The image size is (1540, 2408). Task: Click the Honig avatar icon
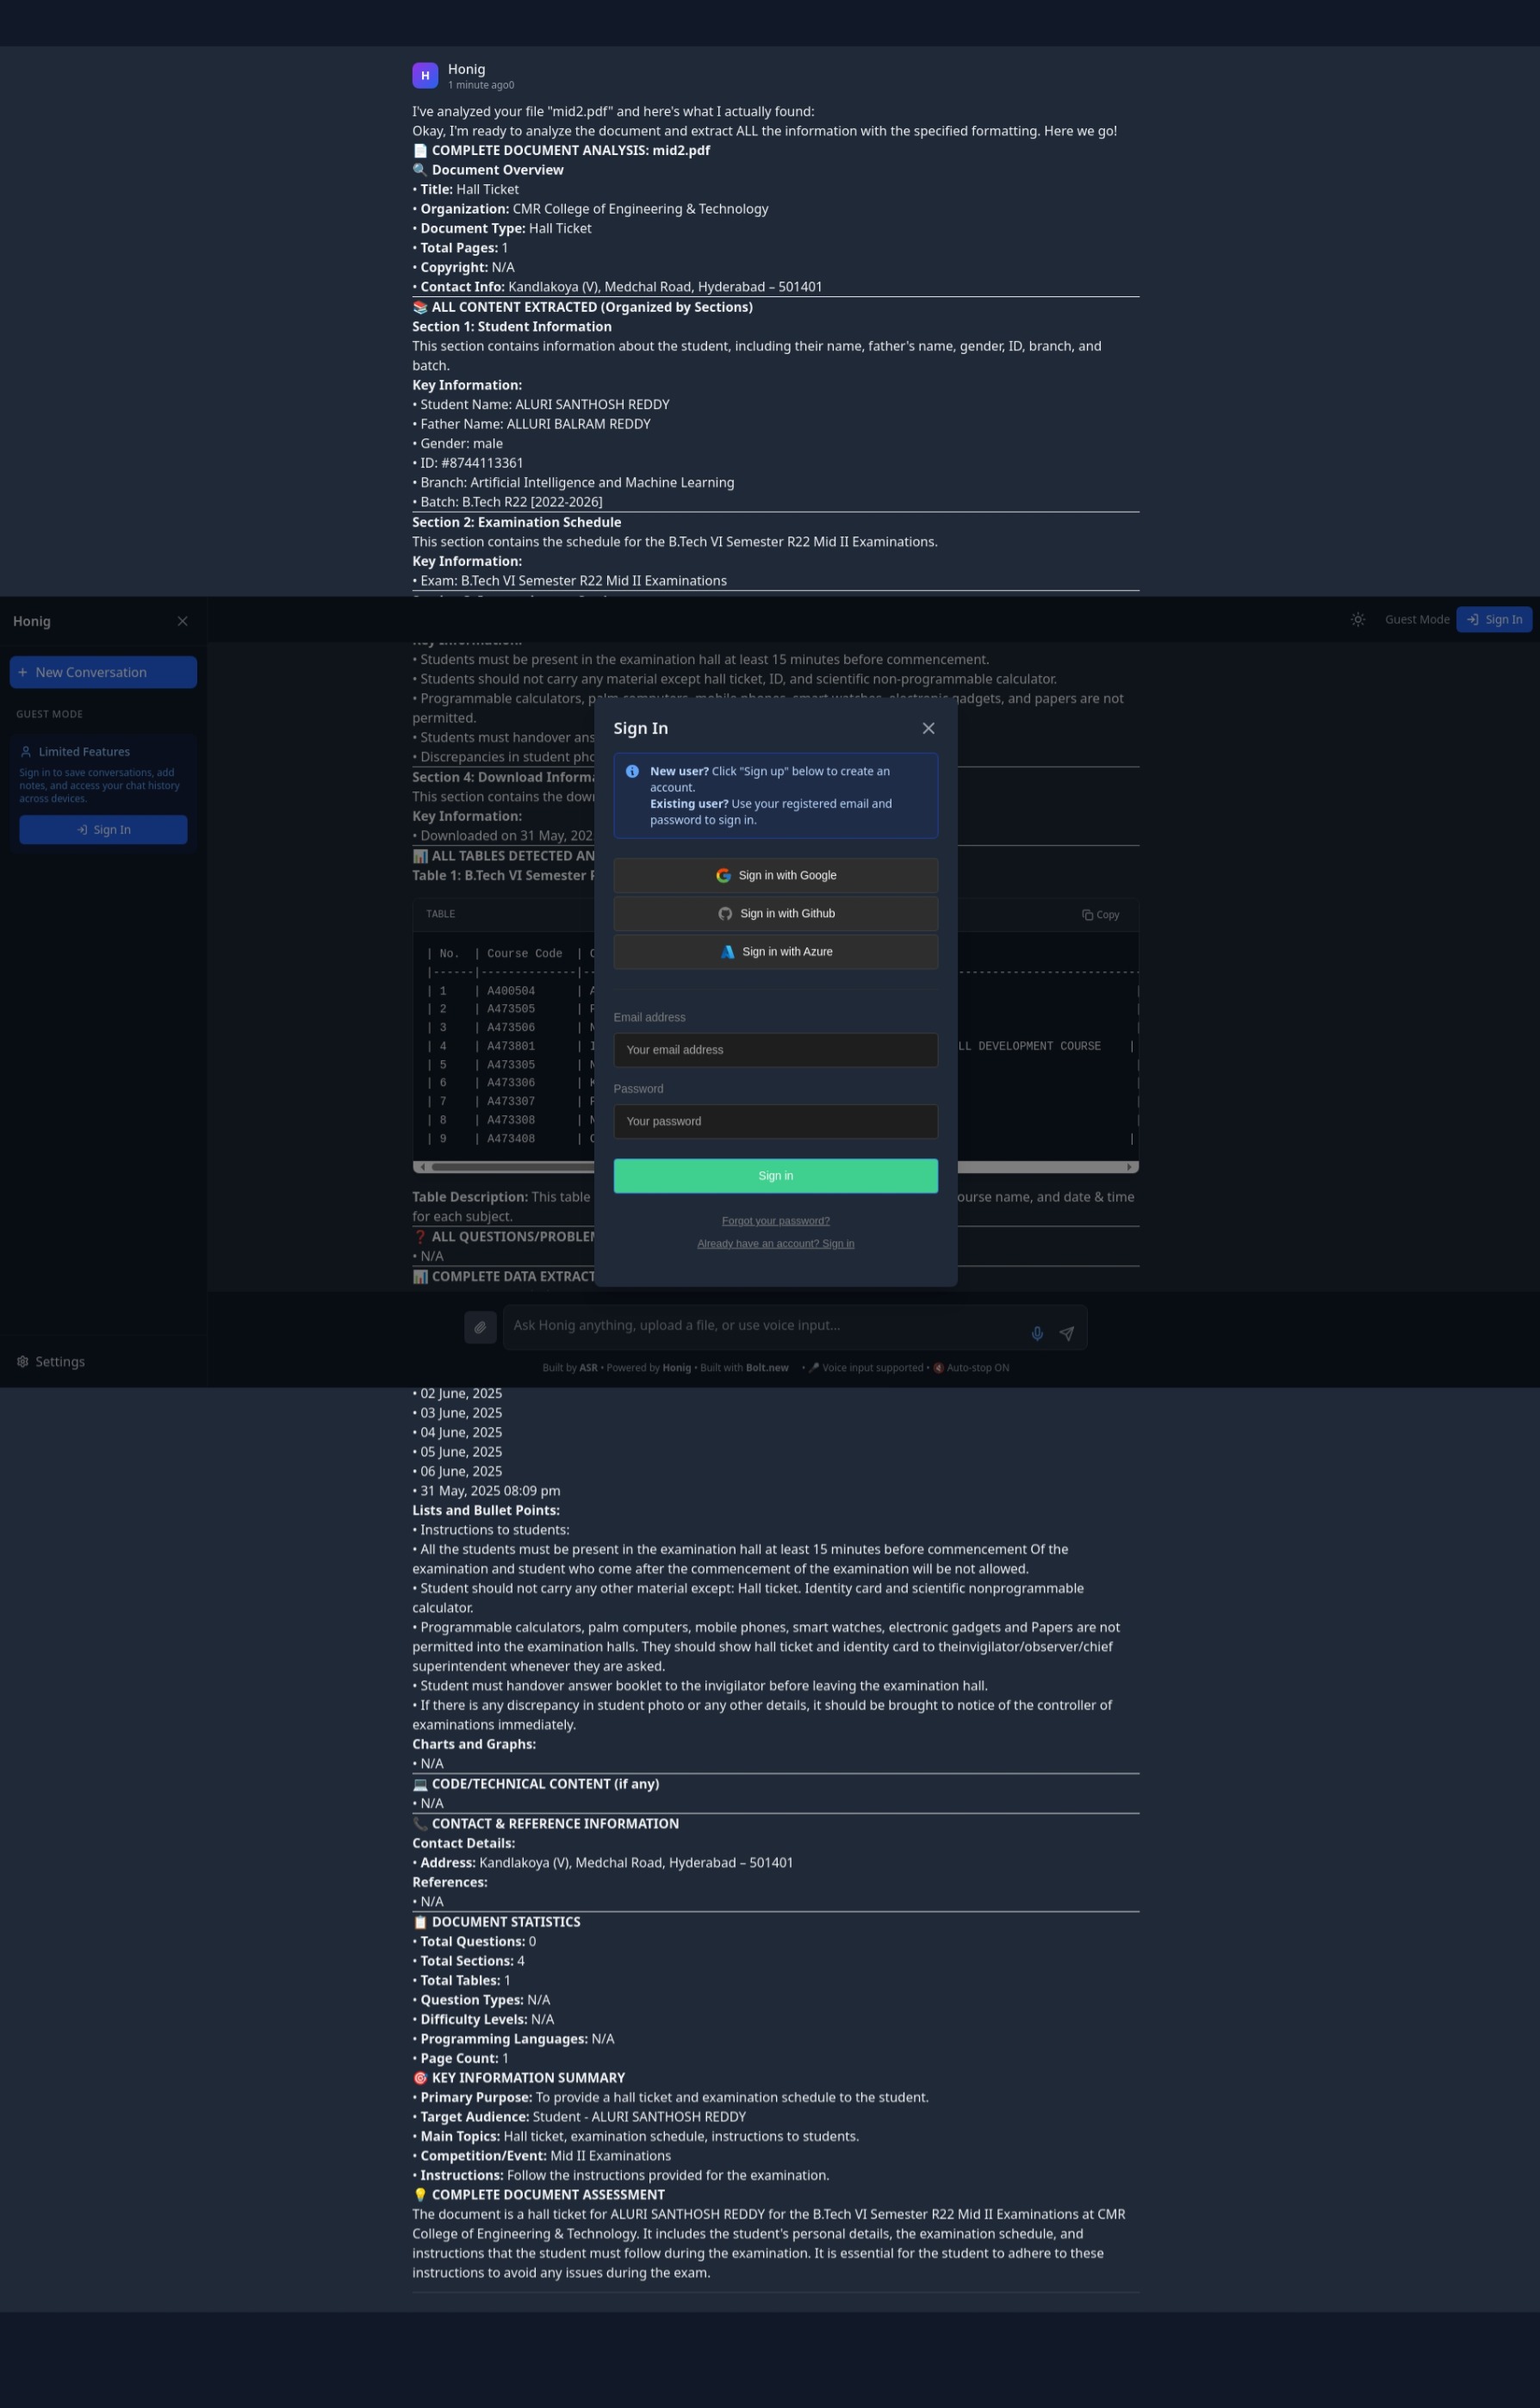click(x=425, y=75)
